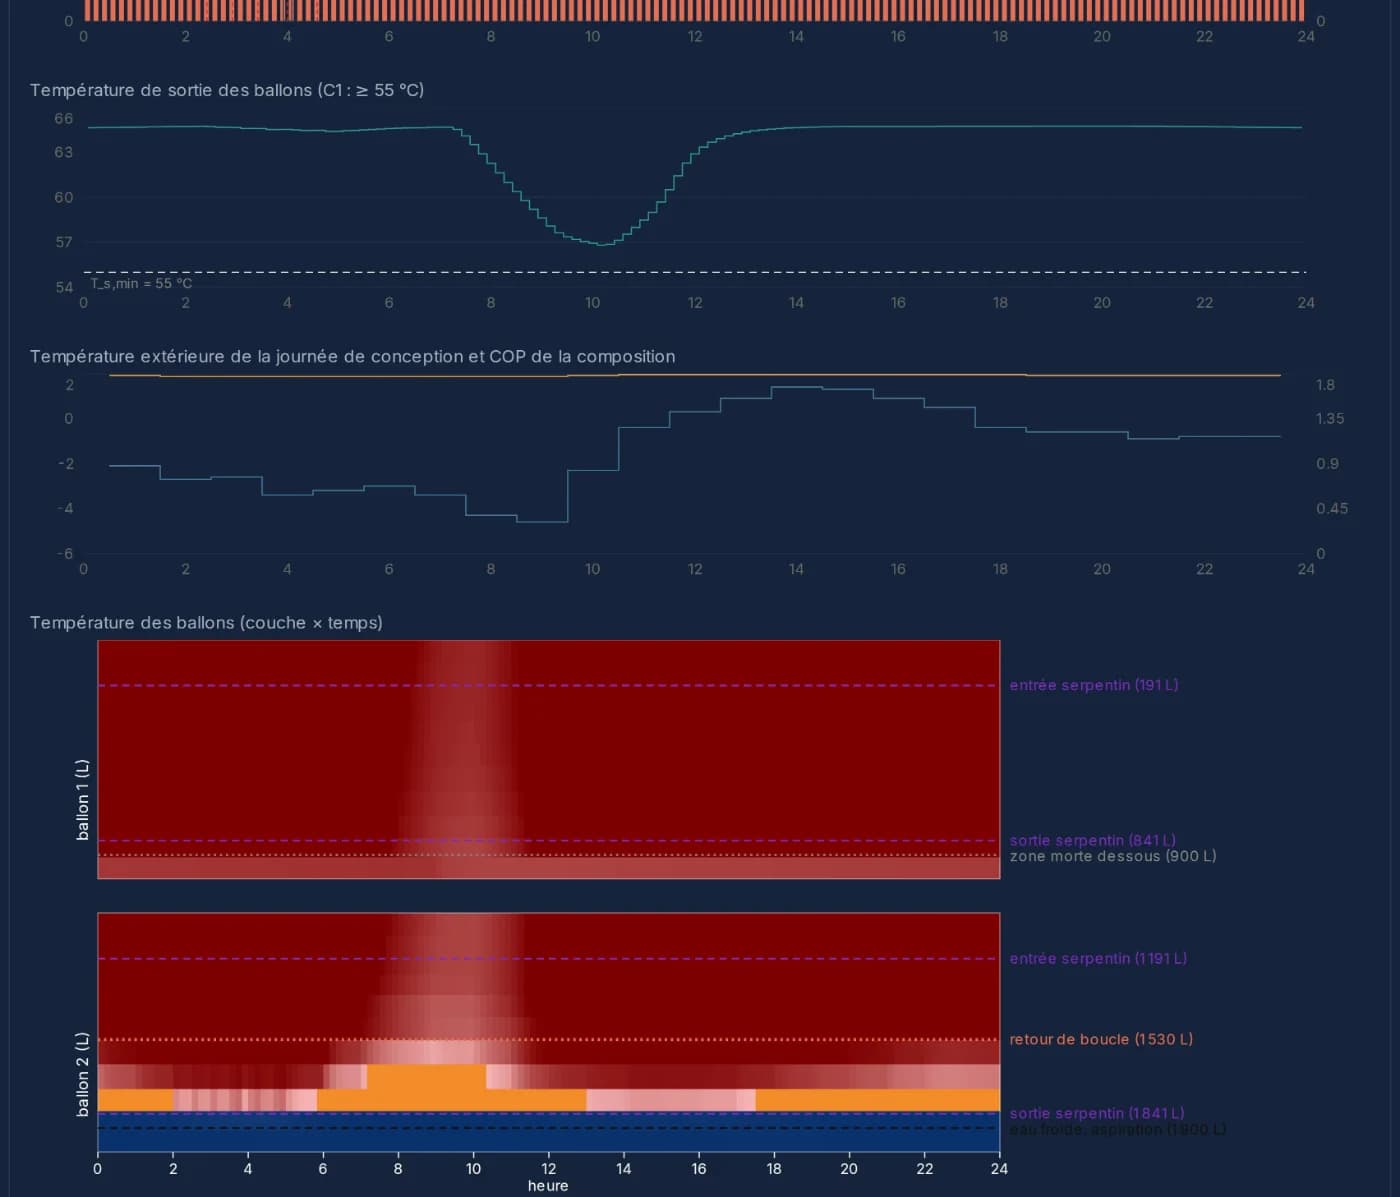Viewport: 1400px width, 1197px height.
Task: Click the '57' y-axis value of outlet chart
Action: point(64,242)
